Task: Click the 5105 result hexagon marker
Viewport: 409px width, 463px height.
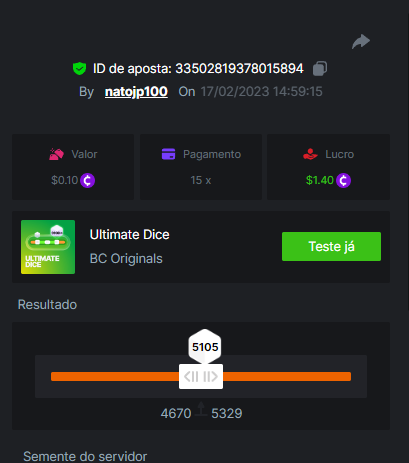Action: pos(205,347)
